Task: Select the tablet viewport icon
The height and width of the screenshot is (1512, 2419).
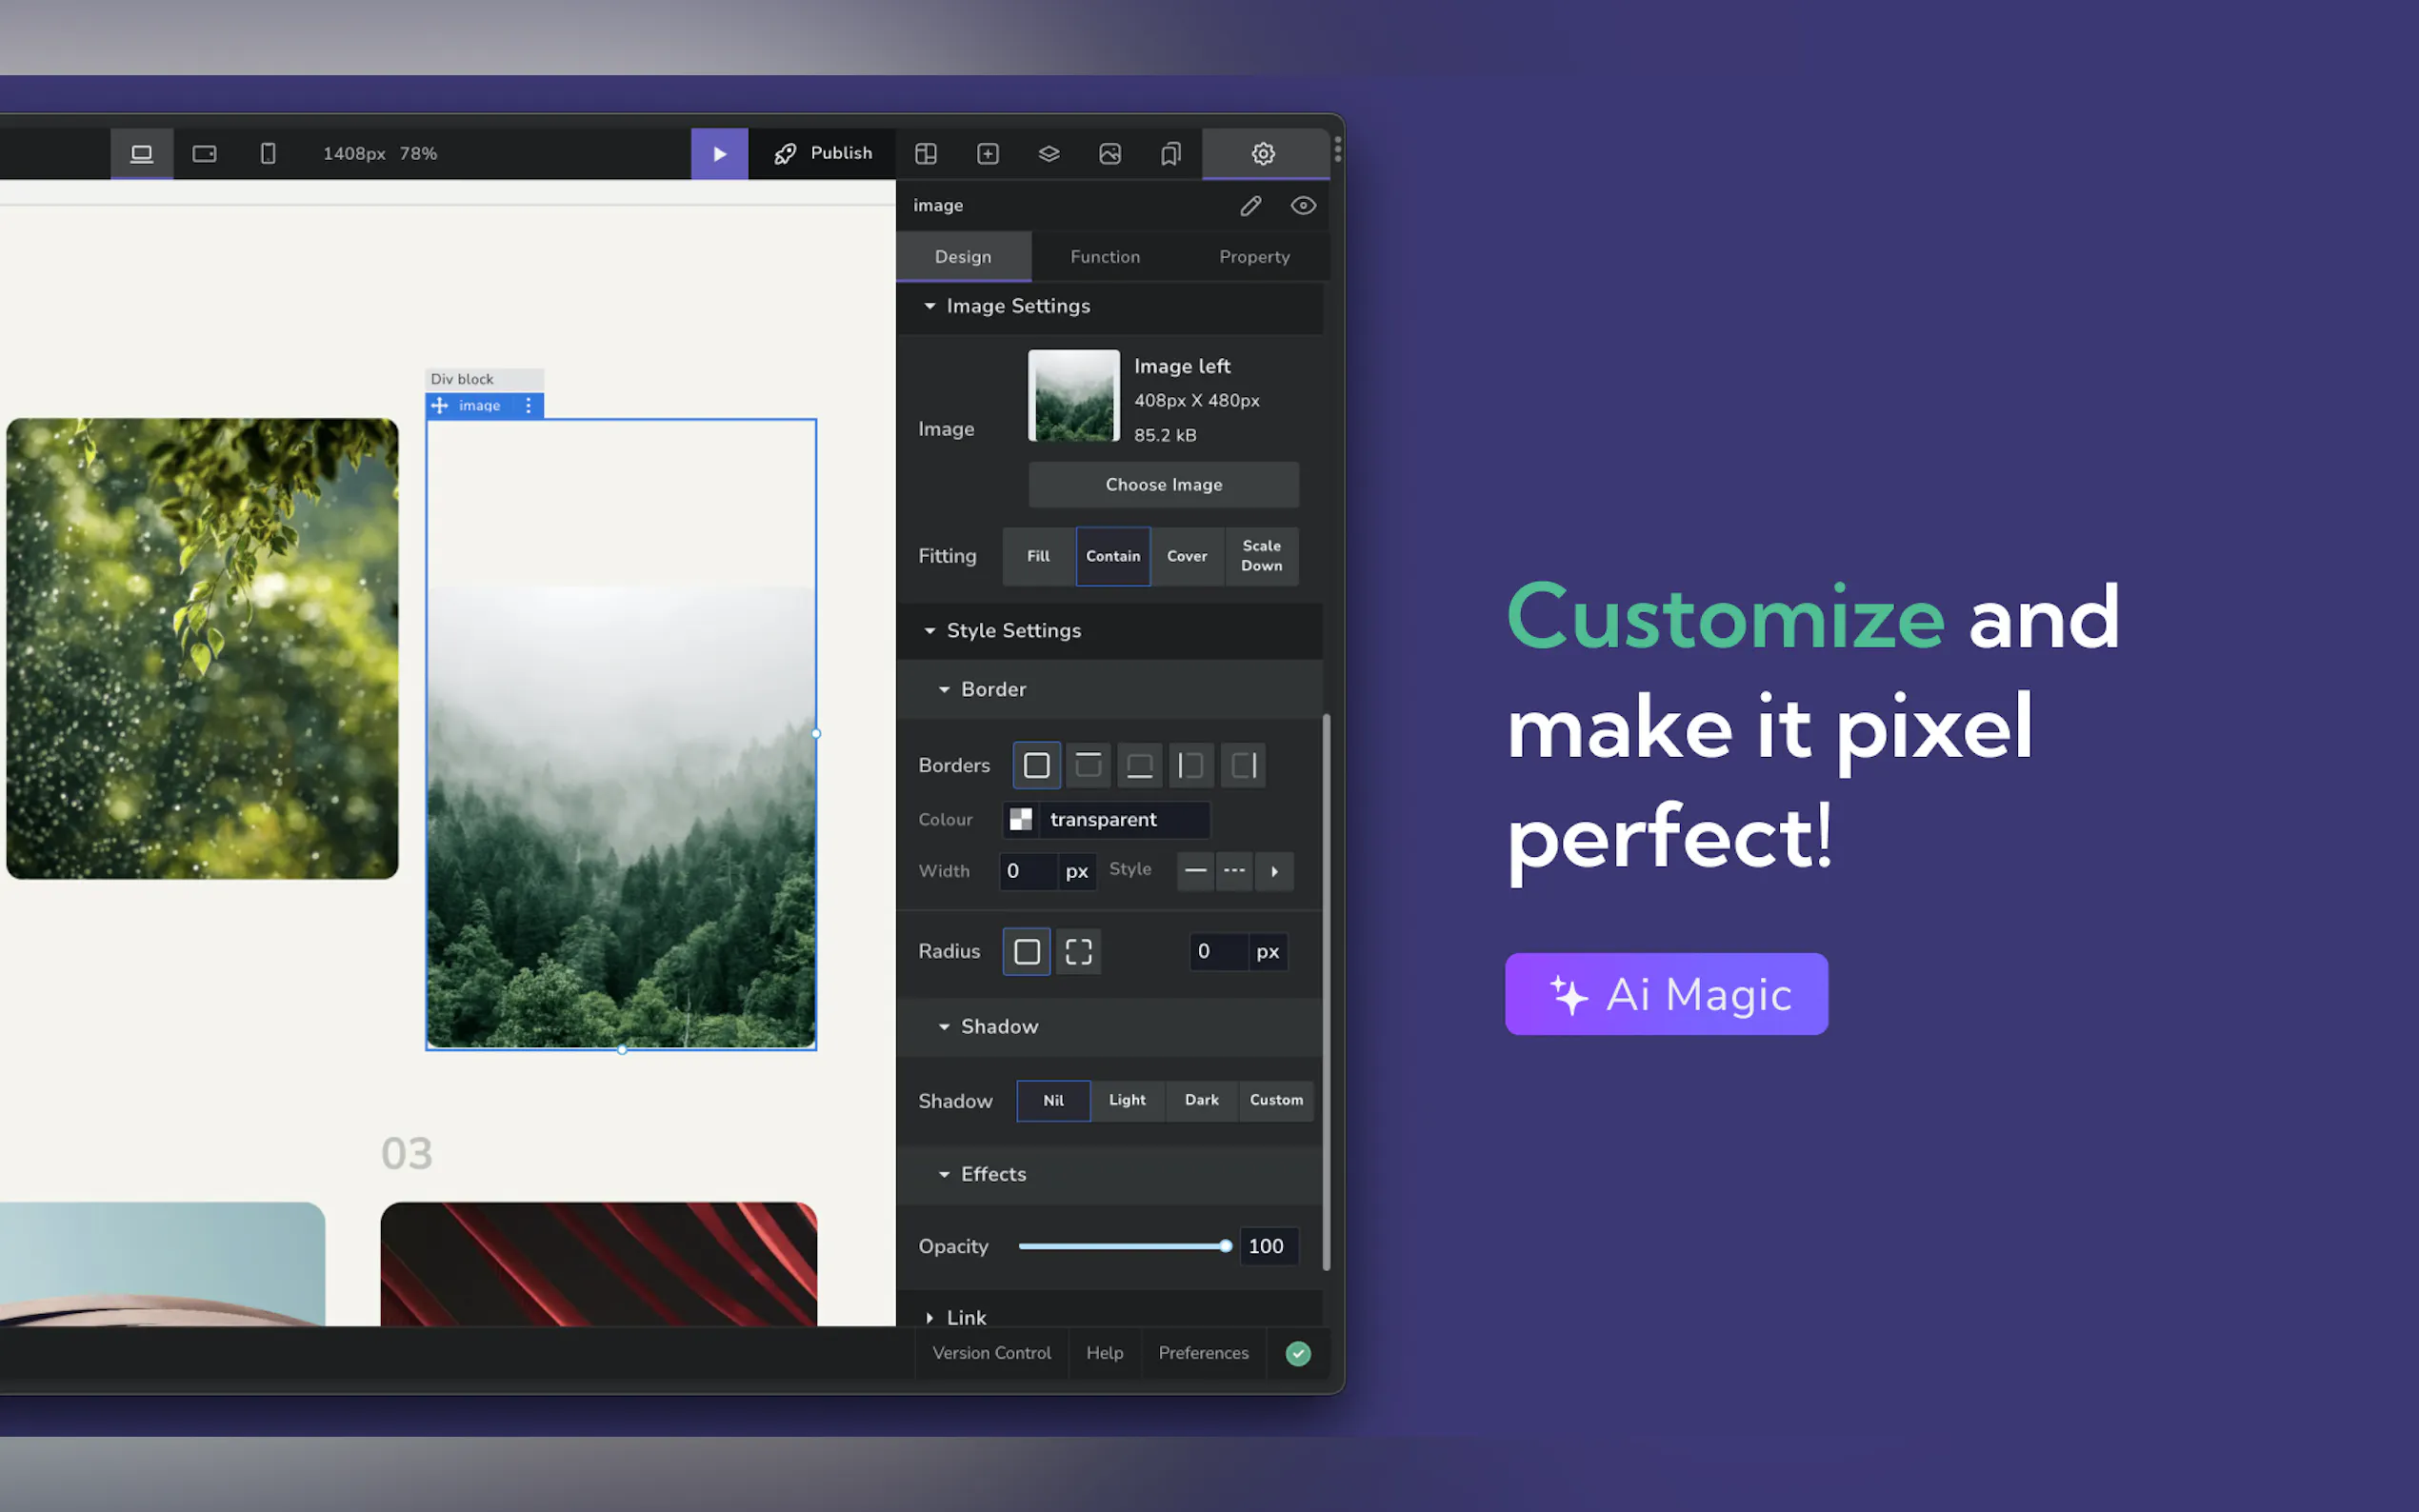Action: (x=204, y=154)
